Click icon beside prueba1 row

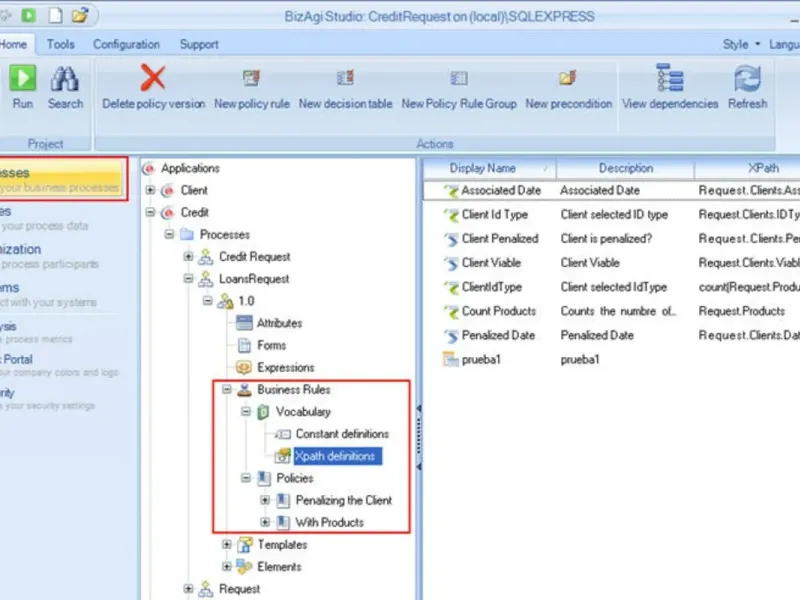click(x=451, y=360)
